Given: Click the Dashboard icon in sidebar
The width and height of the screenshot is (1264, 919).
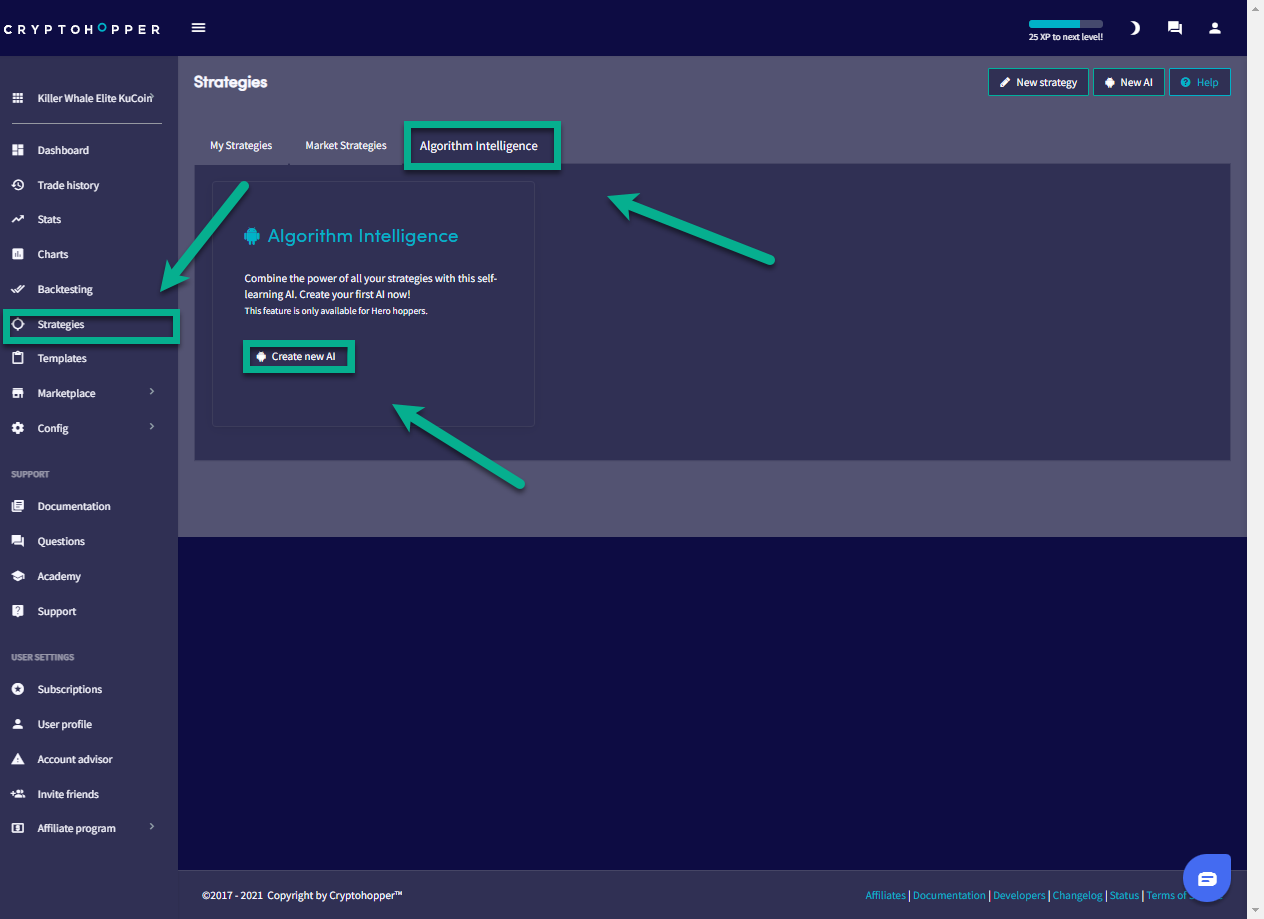Looking at the screenshot, I should pos(17,150).
